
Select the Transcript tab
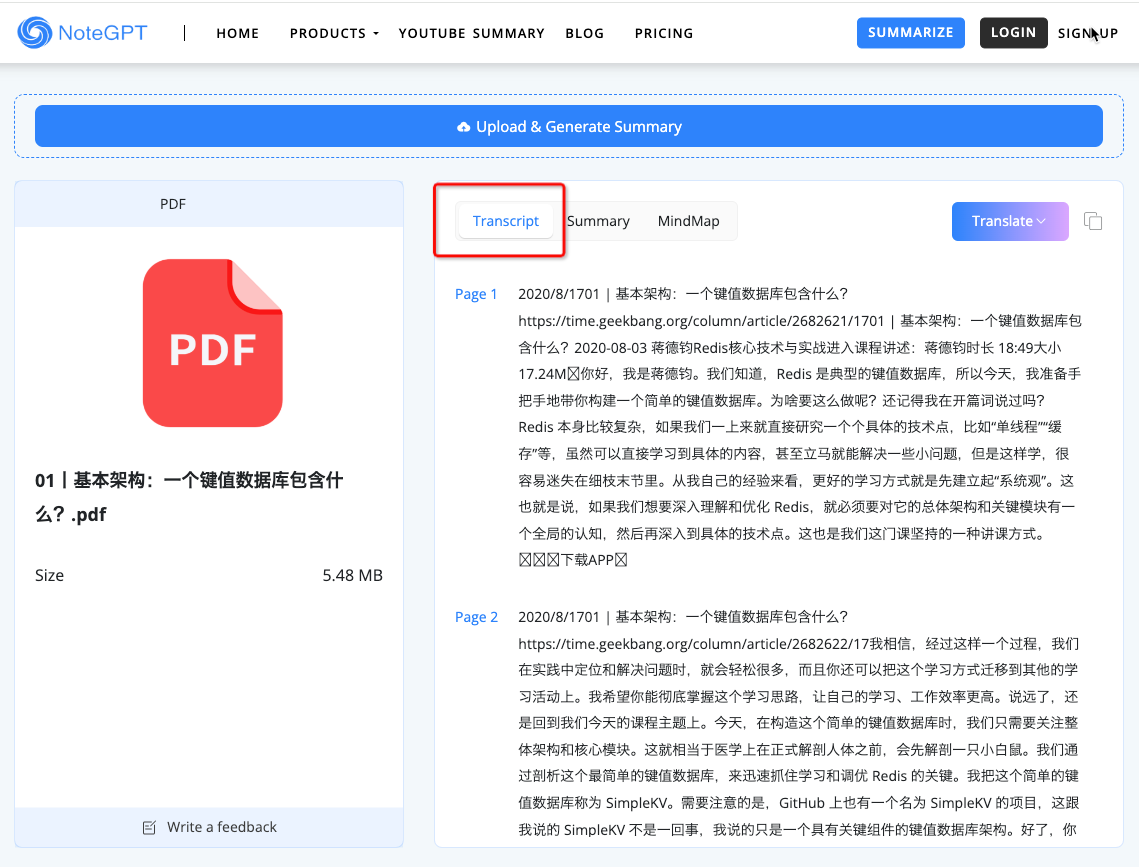click(x=506, y=221)
